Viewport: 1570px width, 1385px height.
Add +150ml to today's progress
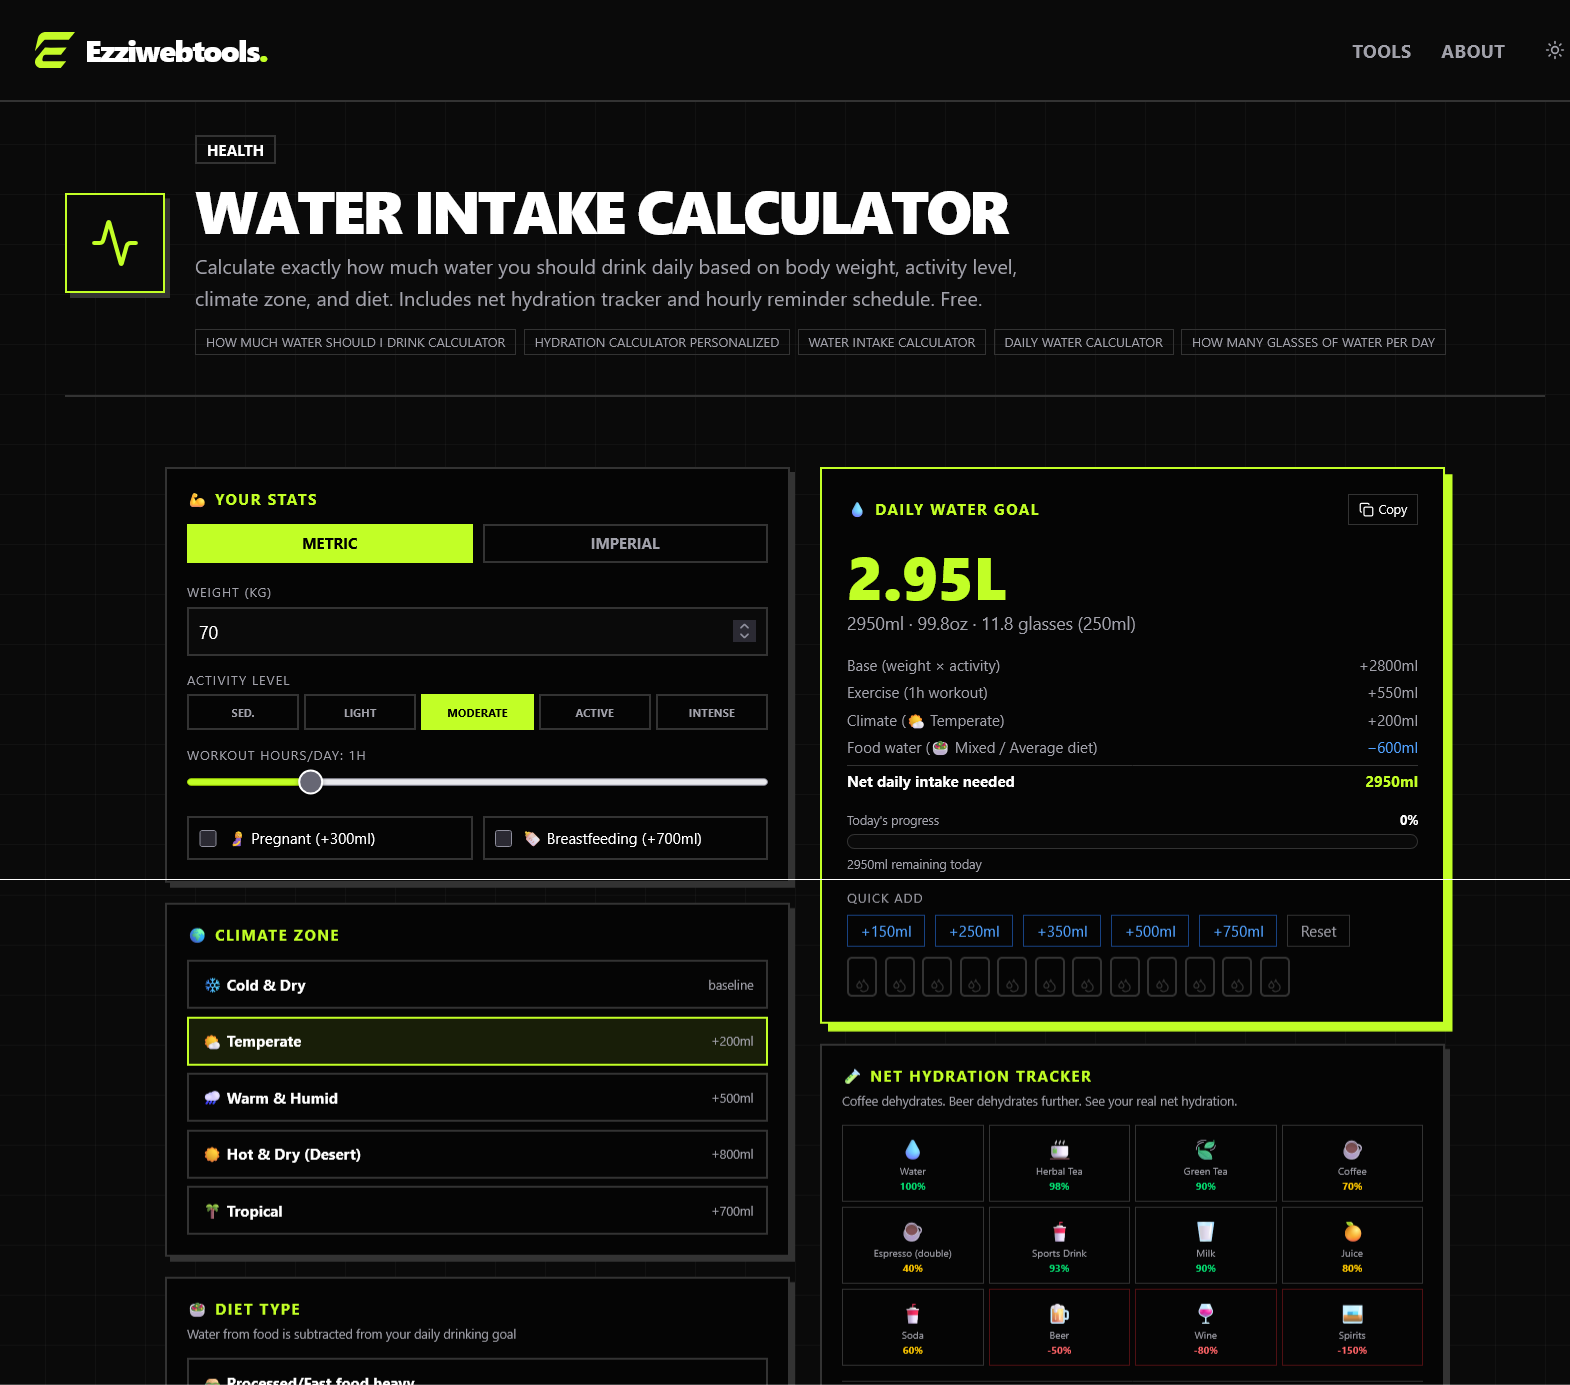(886, 931)
